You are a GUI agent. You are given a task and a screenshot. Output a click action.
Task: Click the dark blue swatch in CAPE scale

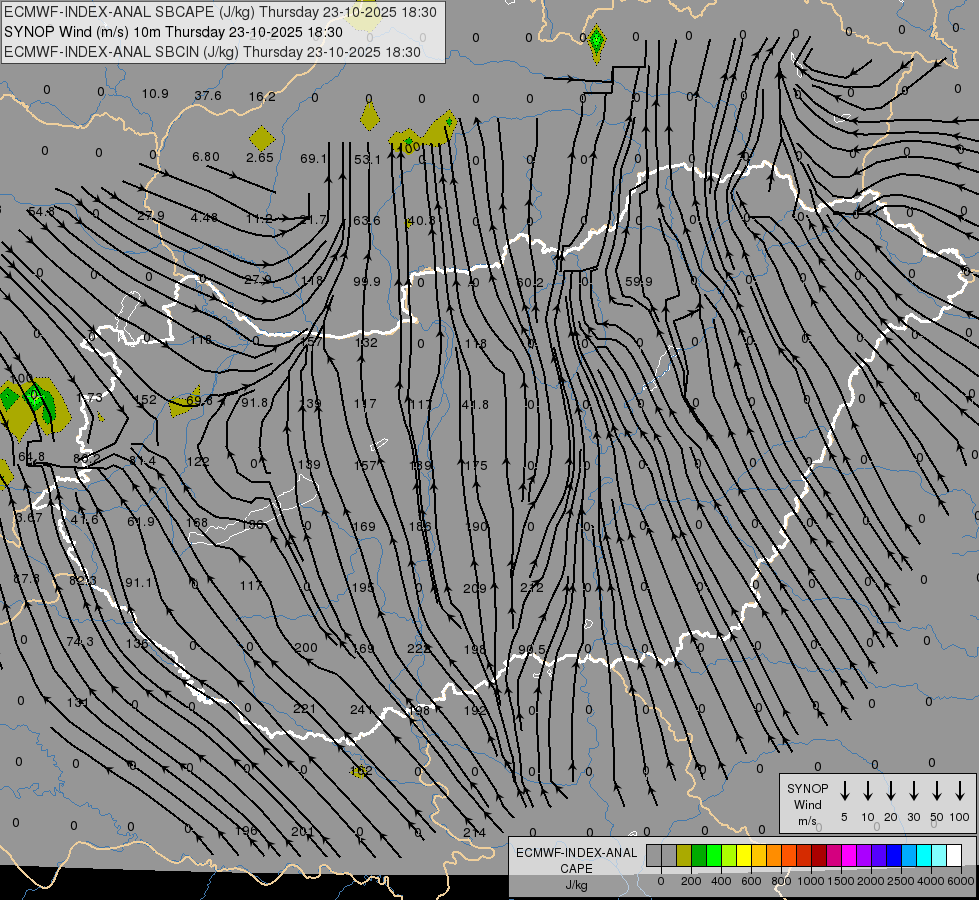pos(894,855)
